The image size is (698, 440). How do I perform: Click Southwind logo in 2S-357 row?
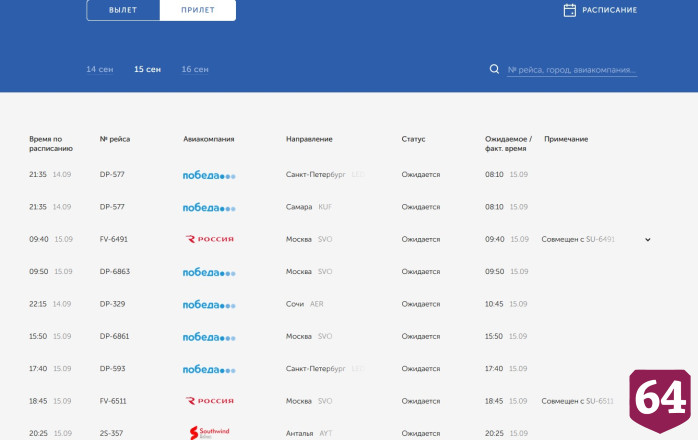(x=209, y=432)
